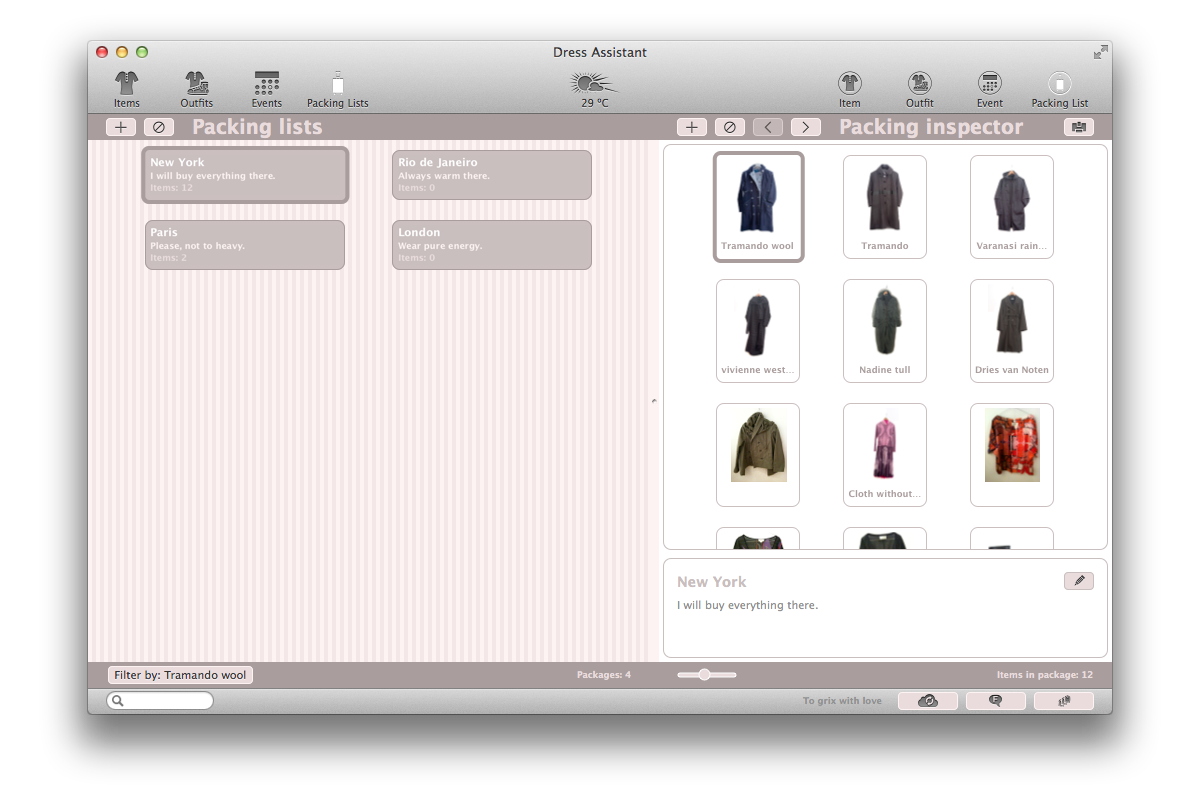Adjust the thumbnail size slider
The height and width of the screenshot is (800, 1200).
706,674
